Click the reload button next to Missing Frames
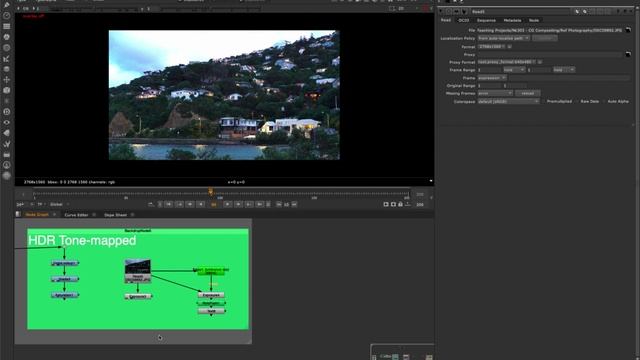This screenshot has width=640, height=360. point(528,93)
